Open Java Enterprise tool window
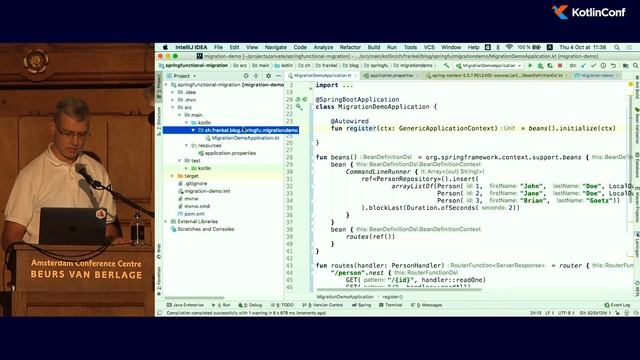The width and height of the screenshot is (640, 360). click(185, 305)
